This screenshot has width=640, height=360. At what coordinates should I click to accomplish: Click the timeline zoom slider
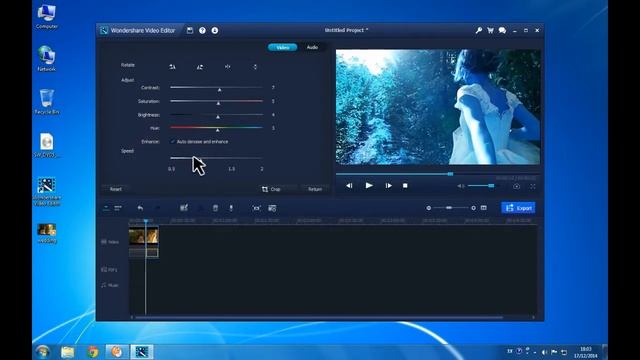tap(451, 208)
